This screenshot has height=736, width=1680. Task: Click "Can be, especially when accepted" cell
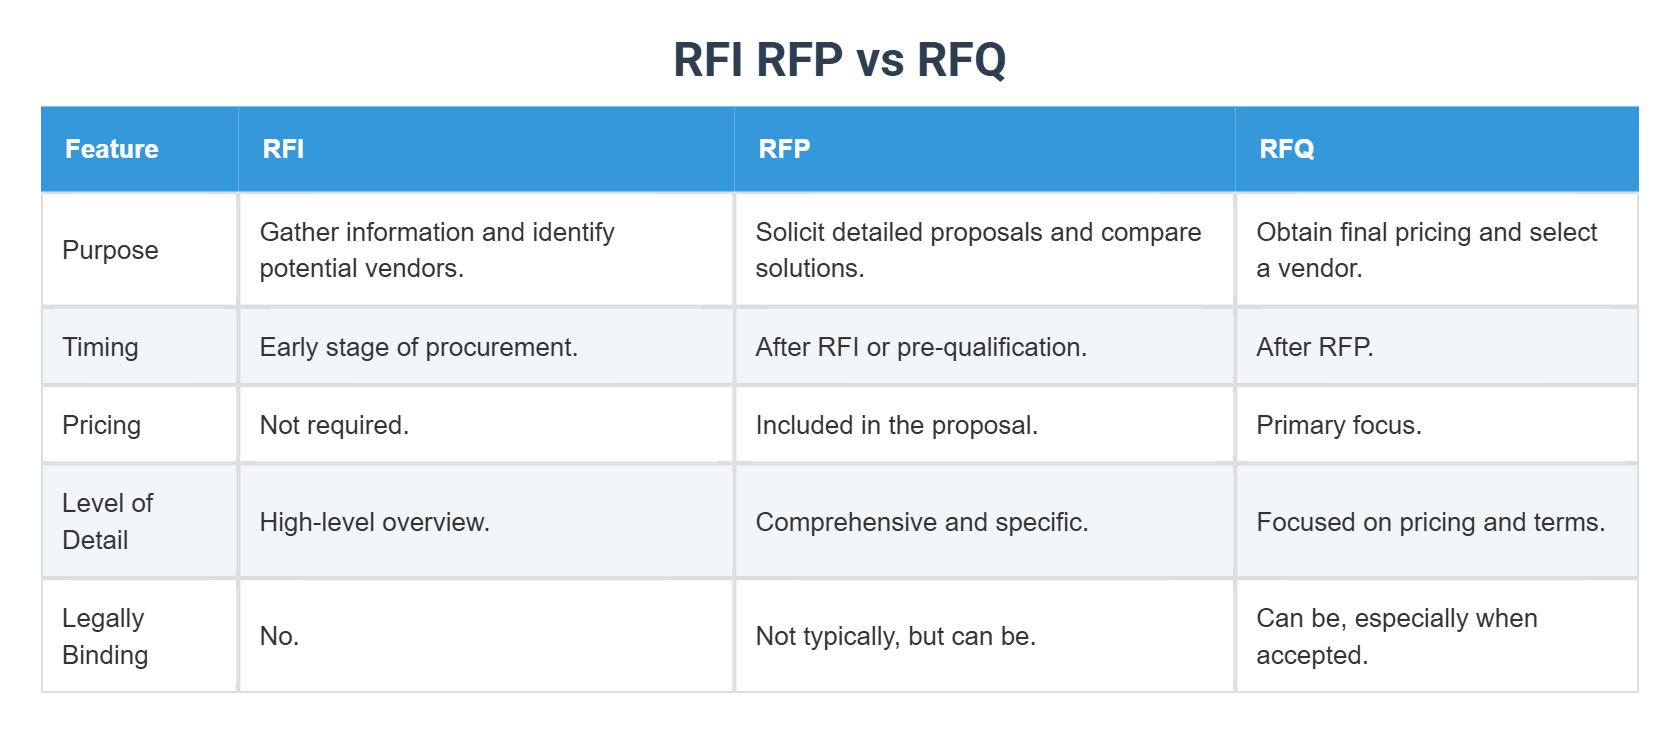pyautogui.click(x=1396, y=636)
